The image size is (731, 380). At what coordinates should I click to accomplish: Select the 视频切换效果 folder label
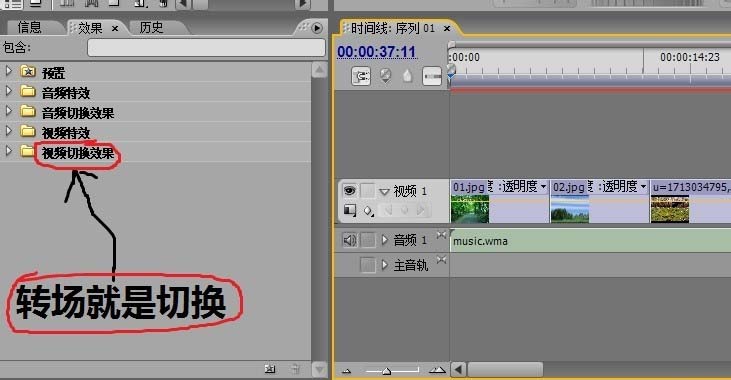[78, 153]
